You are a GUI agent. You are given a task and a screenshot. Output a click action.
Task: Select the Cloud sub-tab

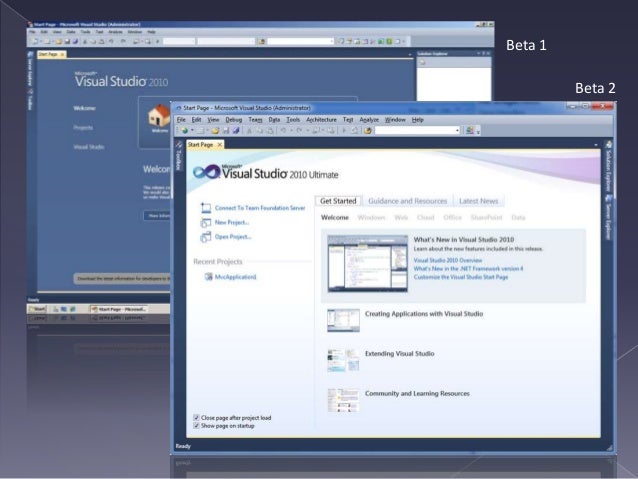click(426, 218)
